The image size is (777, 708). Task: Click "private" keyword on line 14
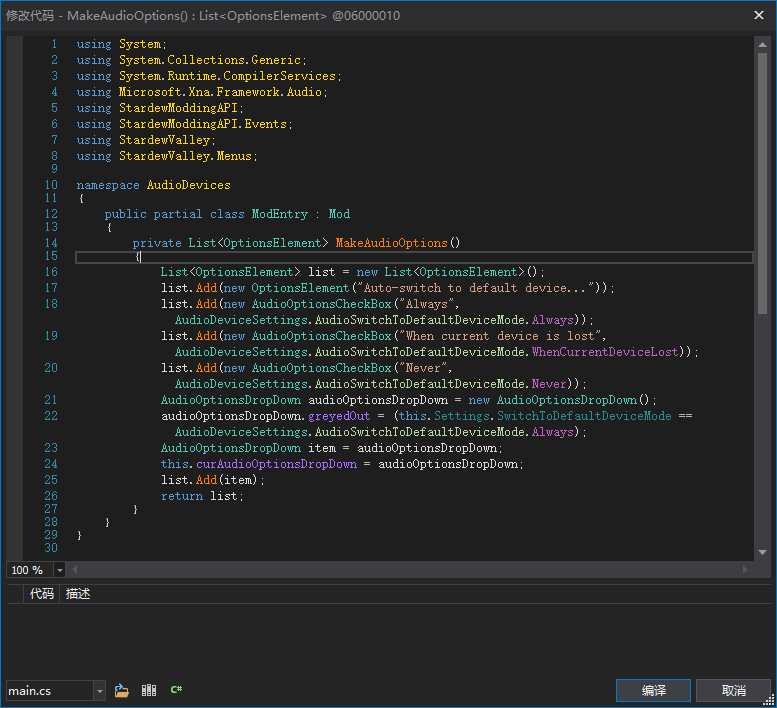point(157,243)
